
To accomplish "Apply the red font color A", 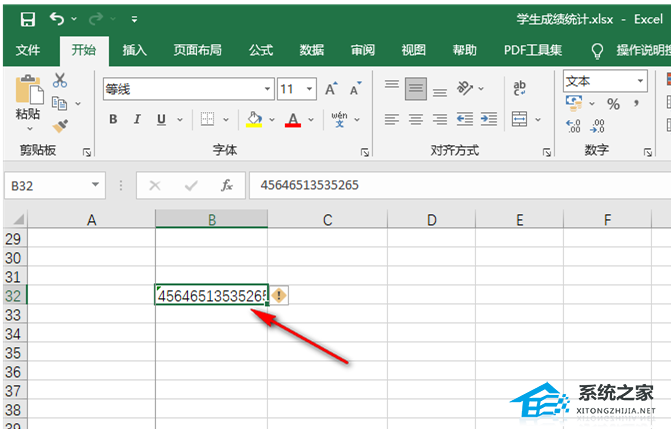I will pos(293,119).
